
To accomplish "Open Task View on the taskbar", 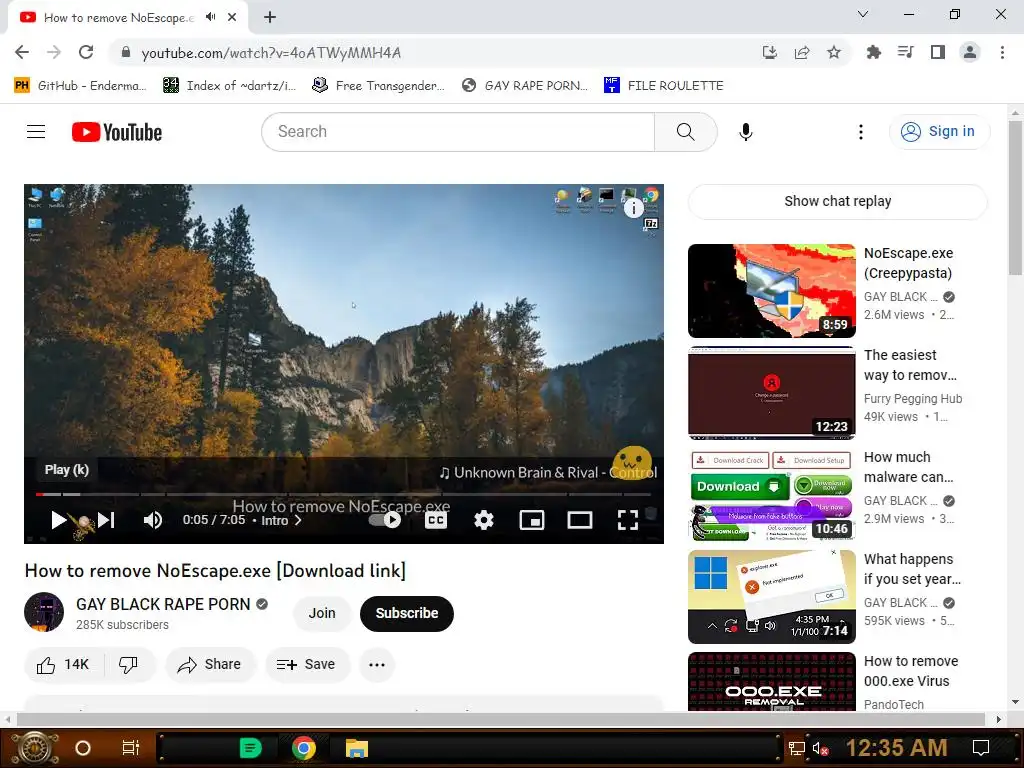I will click(x=131, y=748).
